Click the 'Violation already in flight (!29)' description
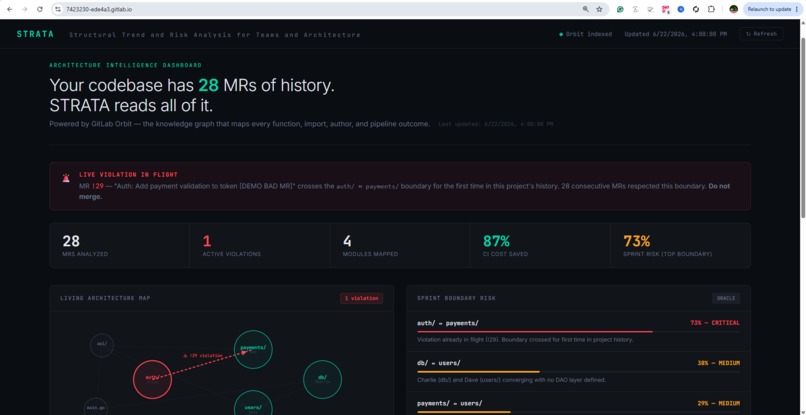 click(525, 340)
